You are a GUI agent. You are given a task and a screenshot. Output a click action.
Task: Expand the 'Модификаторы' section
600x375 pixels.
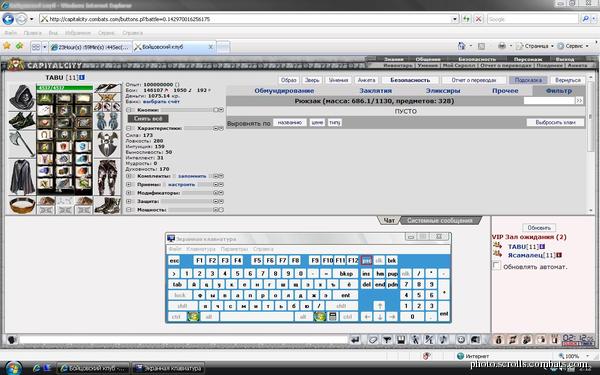[x=129, y=193]
